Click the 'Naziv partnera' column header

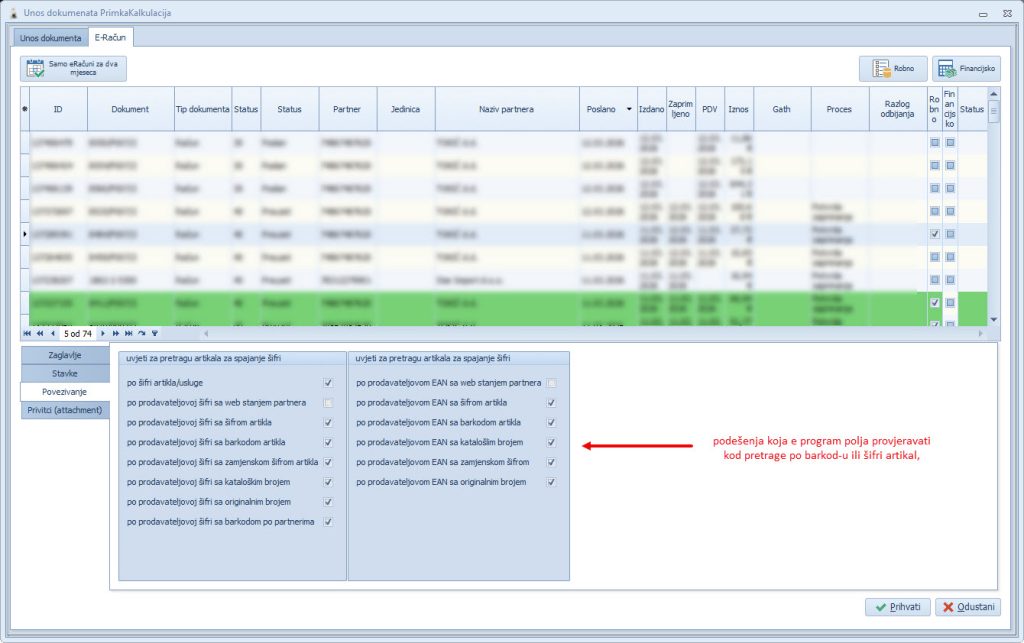click(506, 109)
